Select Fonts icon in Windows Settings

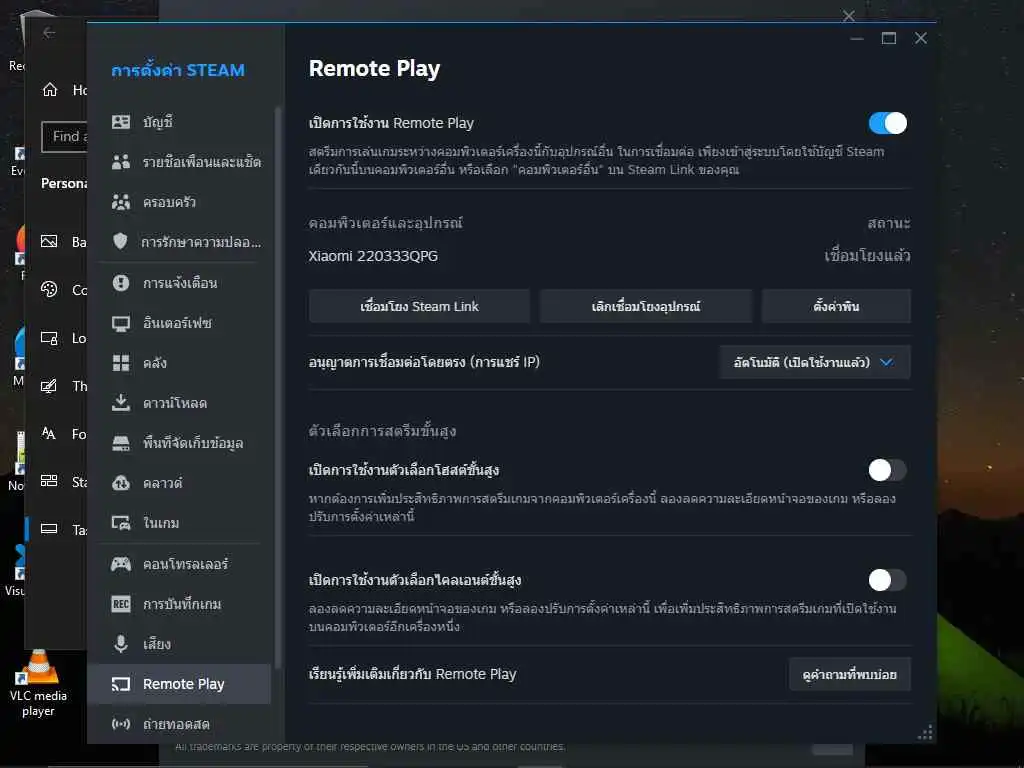point(49,434)
